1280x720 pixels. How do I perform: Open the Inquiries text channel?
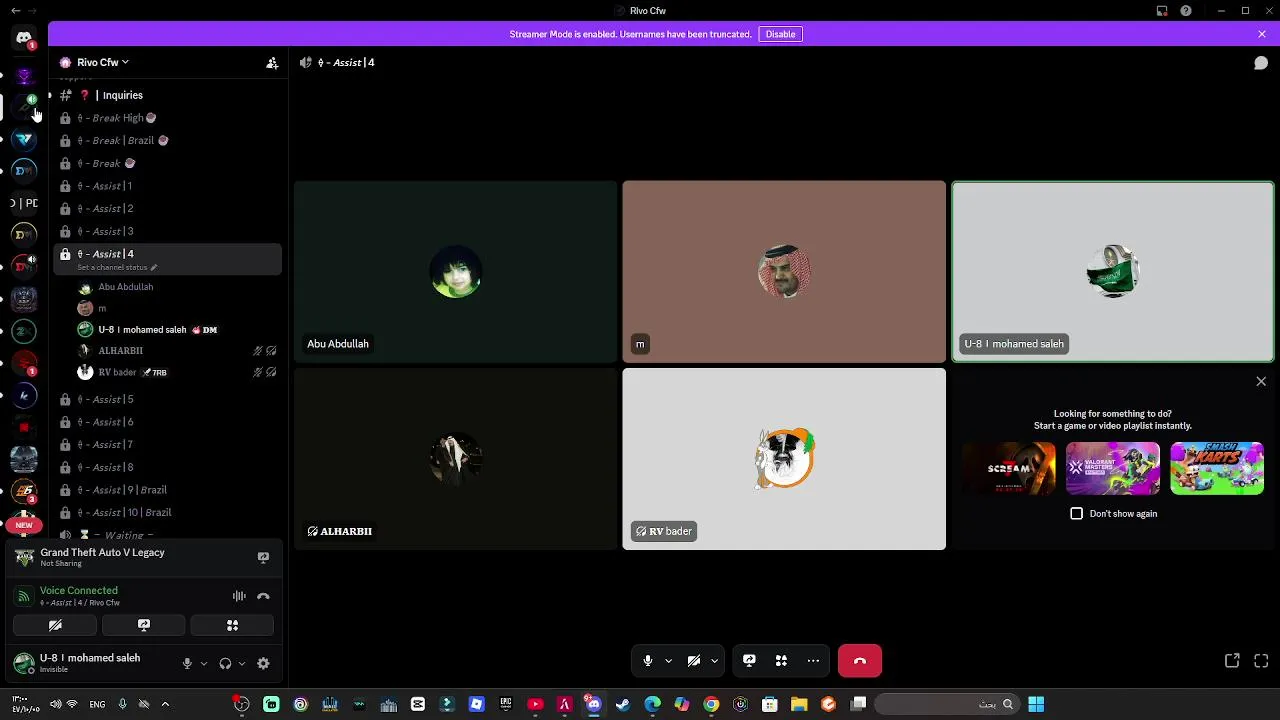167,95
